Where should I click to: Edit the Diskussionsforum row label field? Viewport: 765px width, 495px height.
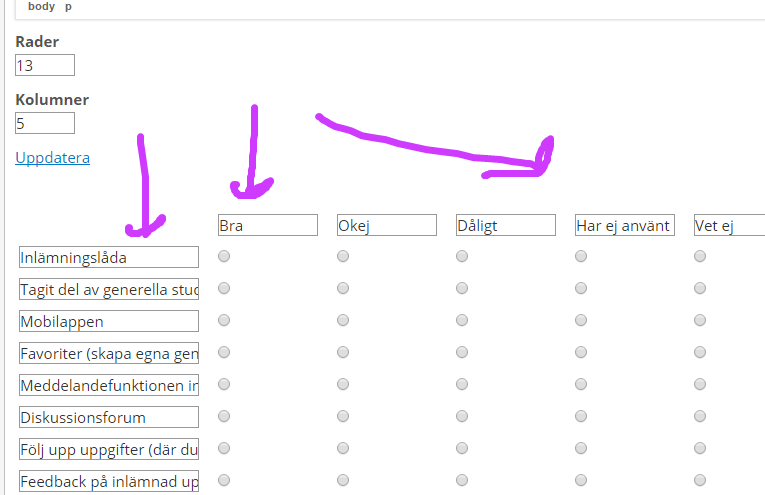coord(109,417)
